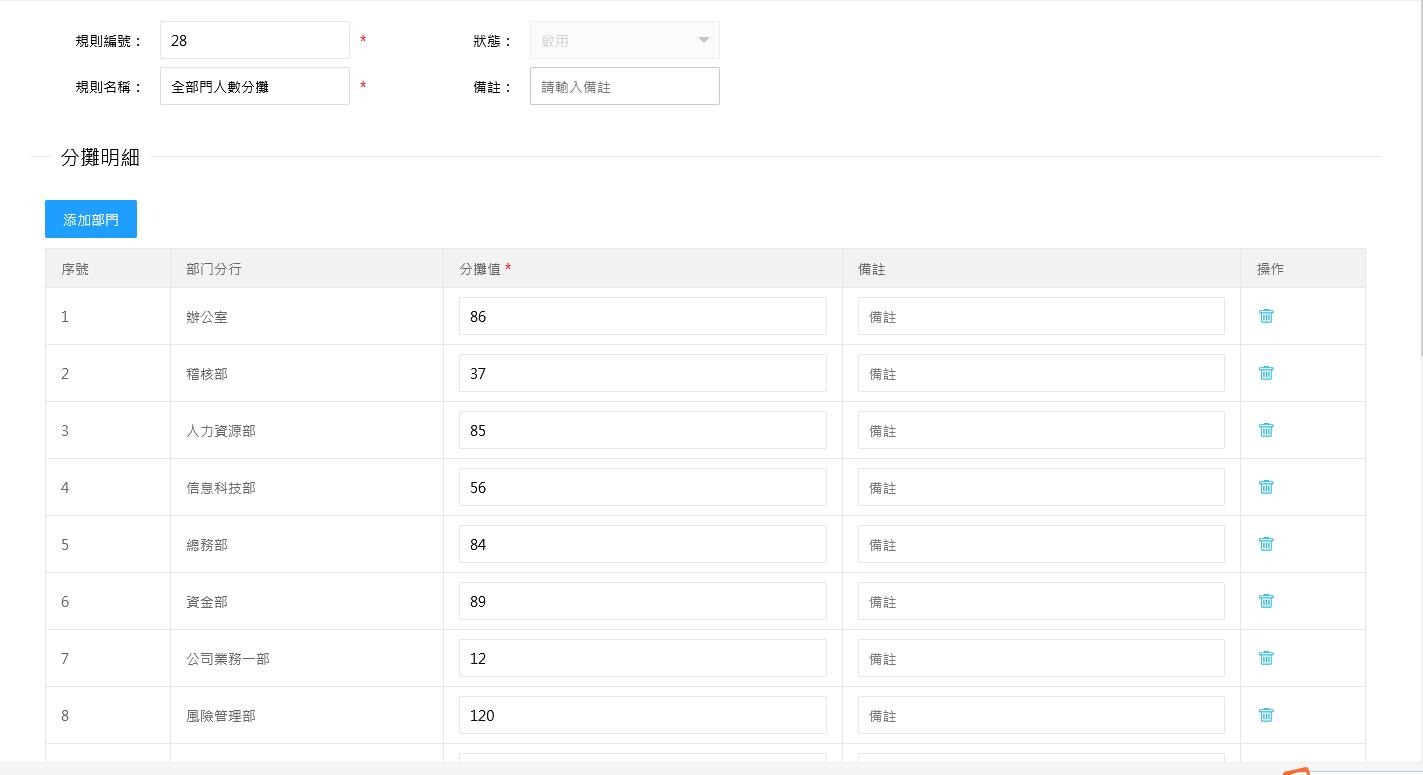Click the 添加部門 button
Image resolution: width=1423 pixels, height=775 pixels.
point(91,219)
